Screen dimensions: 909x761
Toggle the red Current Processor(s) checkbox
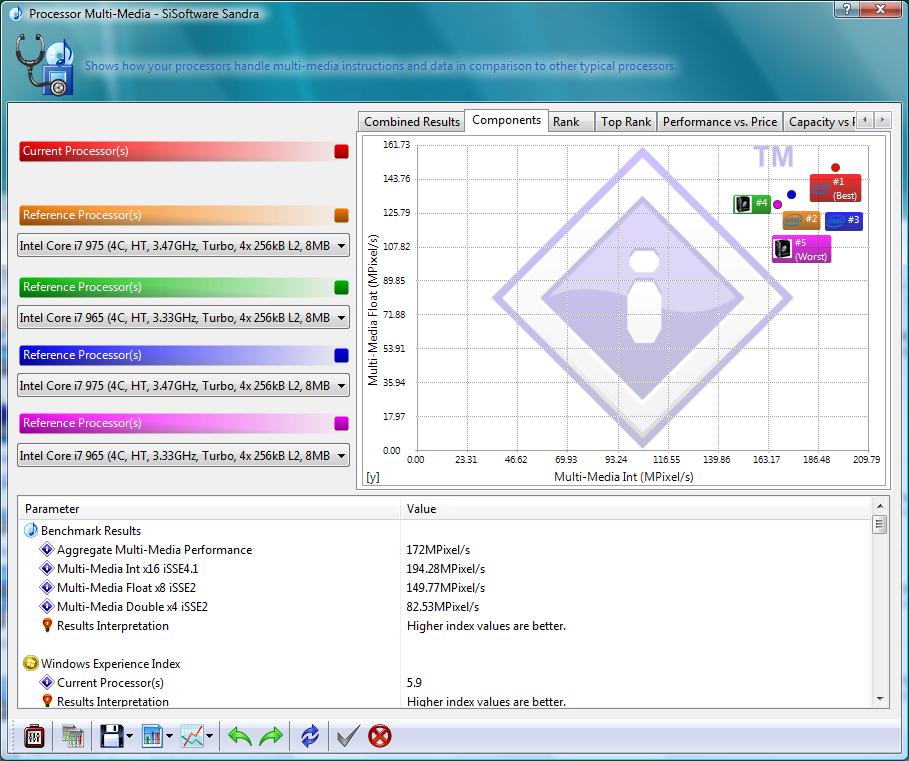tap(341, 152)
